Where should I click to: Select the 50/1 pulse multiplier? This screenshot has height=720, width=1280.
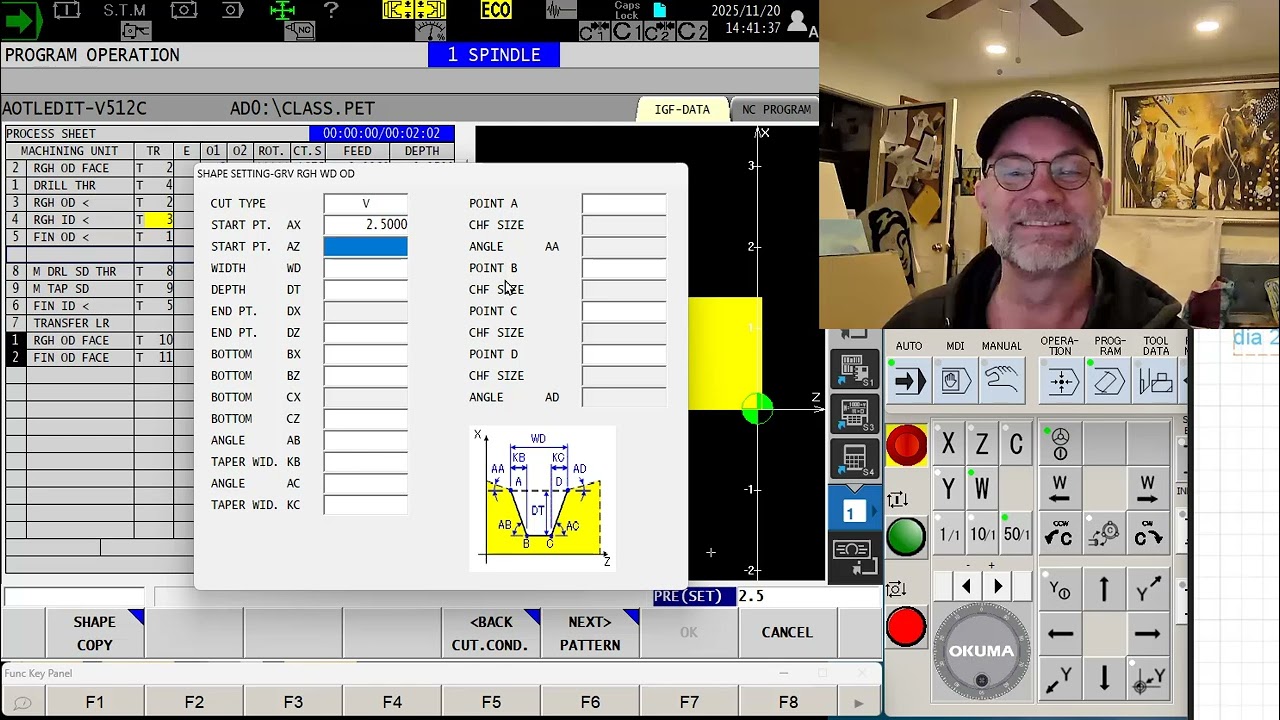(1016, 534)
